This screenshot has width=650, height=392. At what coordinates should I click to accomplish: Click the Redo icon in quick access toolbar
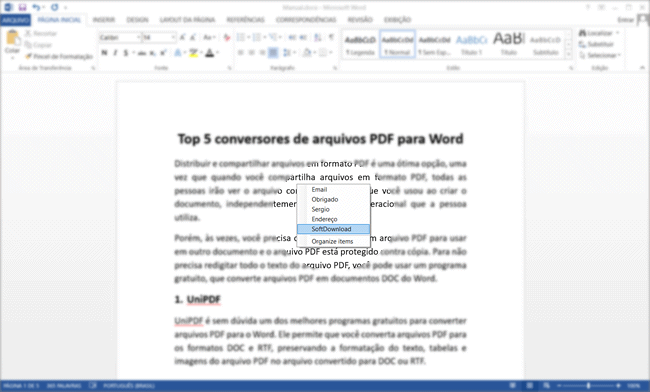pos(54,7)
